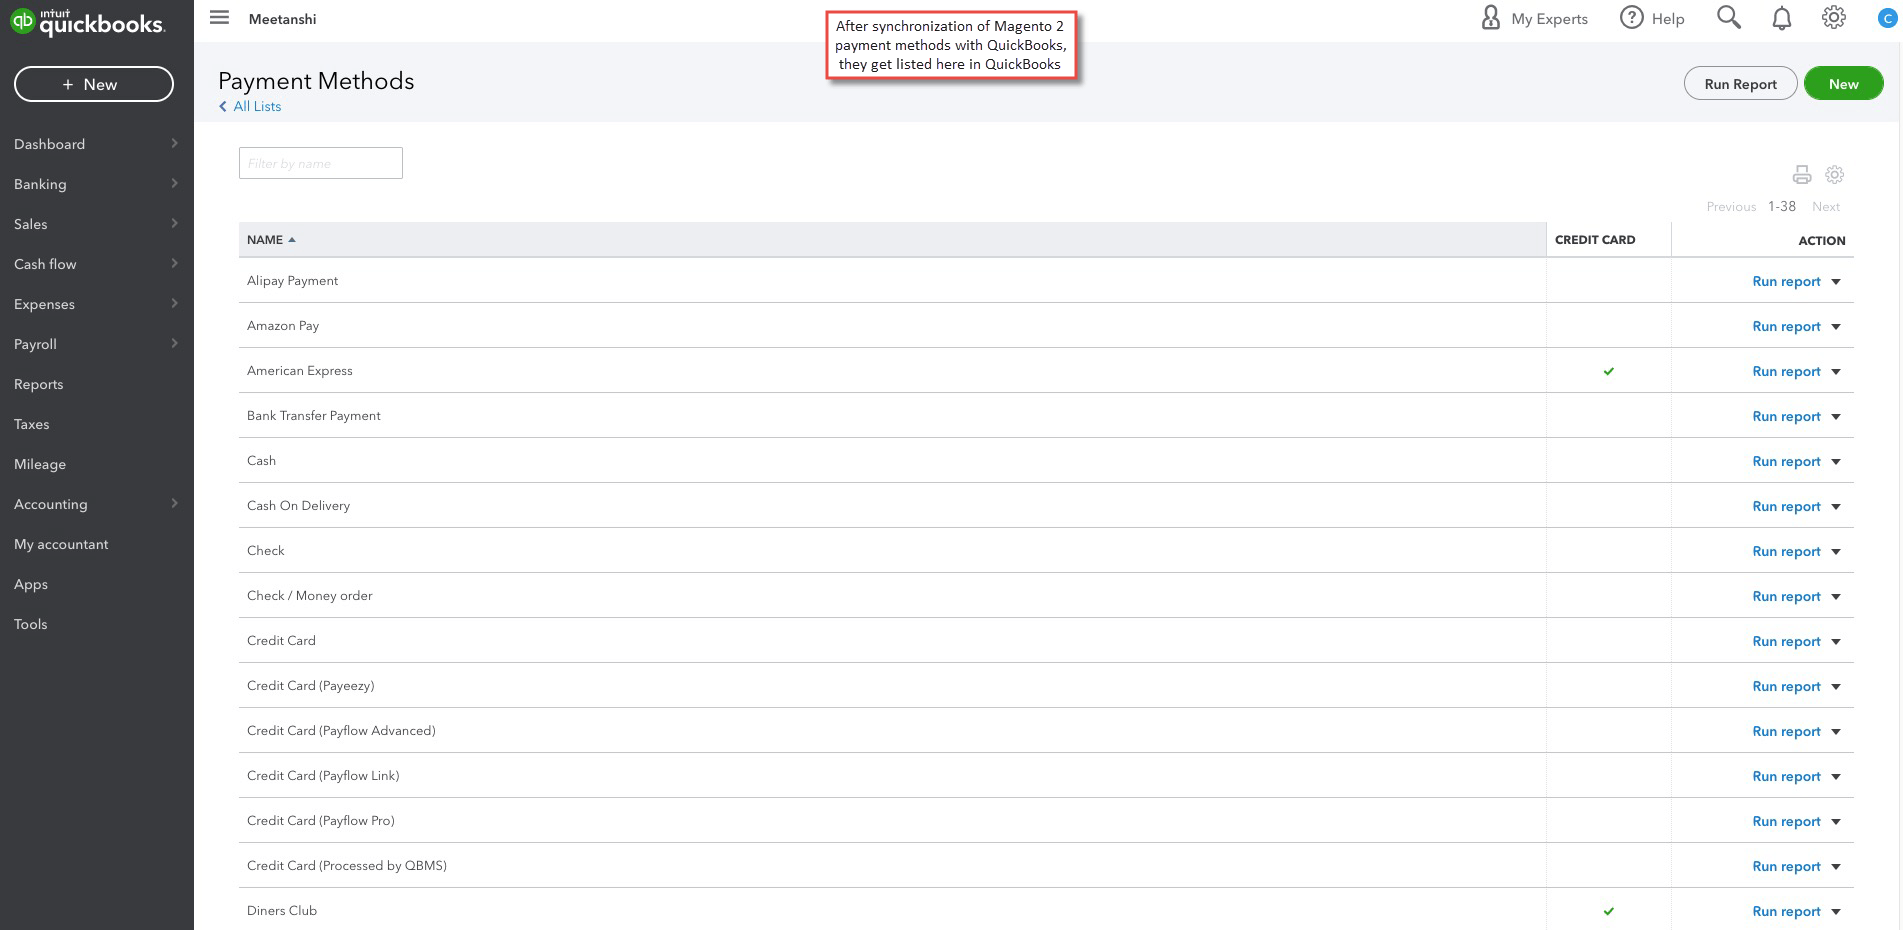Click the Meetanshi company name

[x=283, y=19]
